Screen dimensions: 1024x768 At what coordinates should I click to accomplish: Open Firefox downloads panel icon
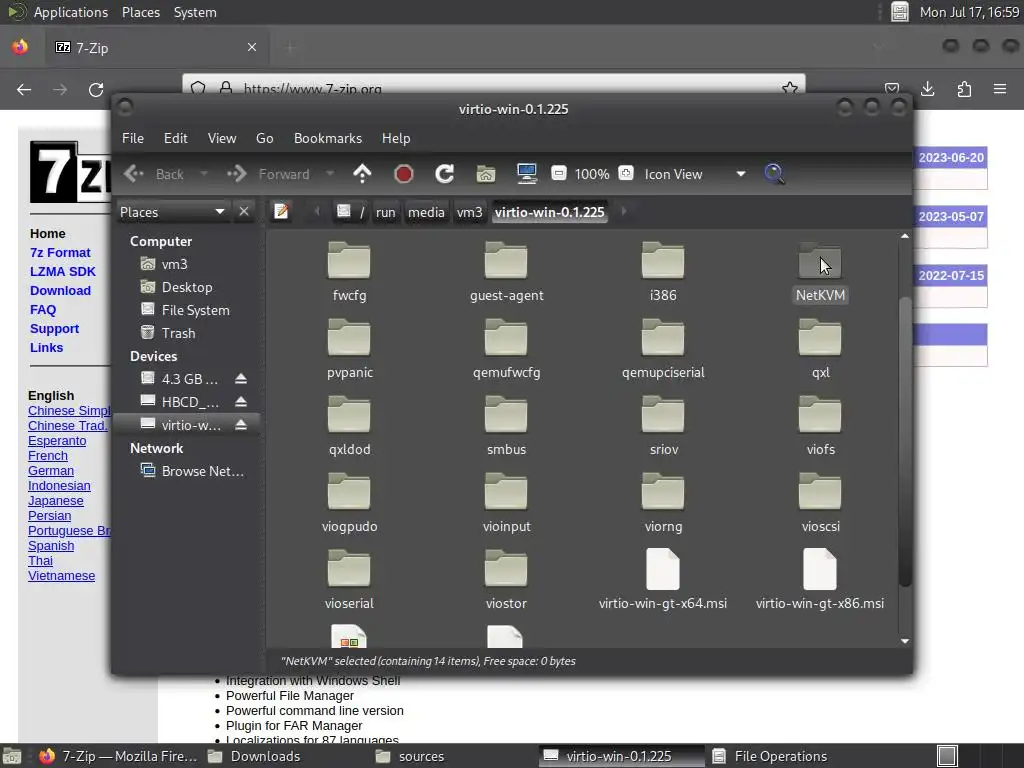point(927,89)
